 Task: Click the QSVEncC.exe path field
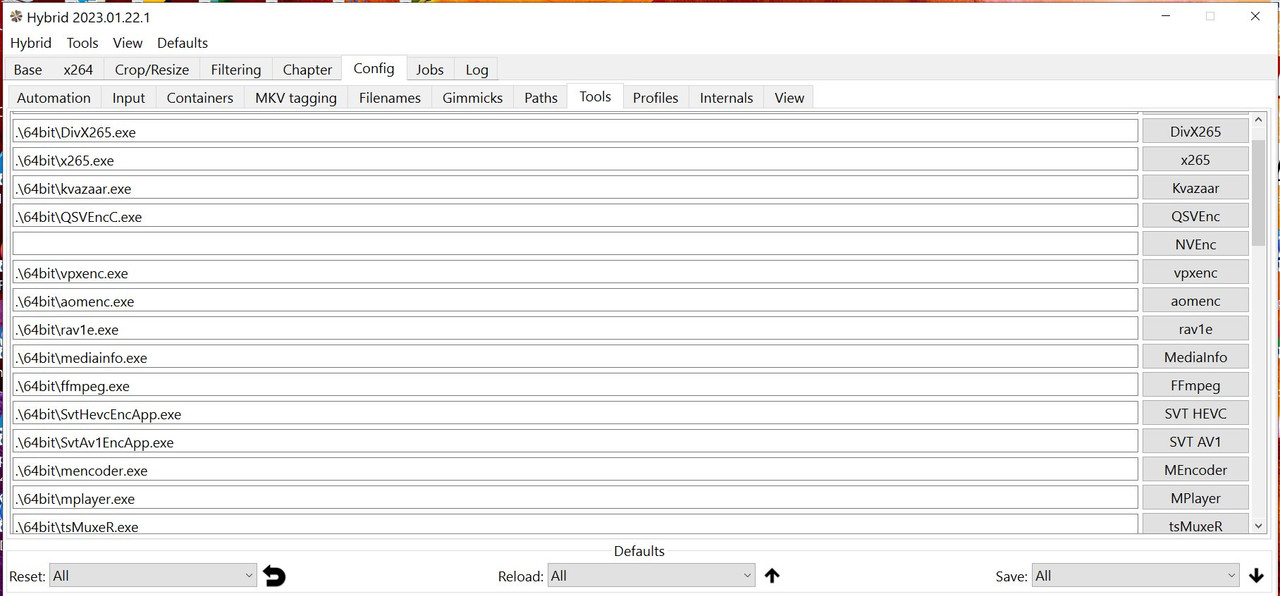(575, 216)
